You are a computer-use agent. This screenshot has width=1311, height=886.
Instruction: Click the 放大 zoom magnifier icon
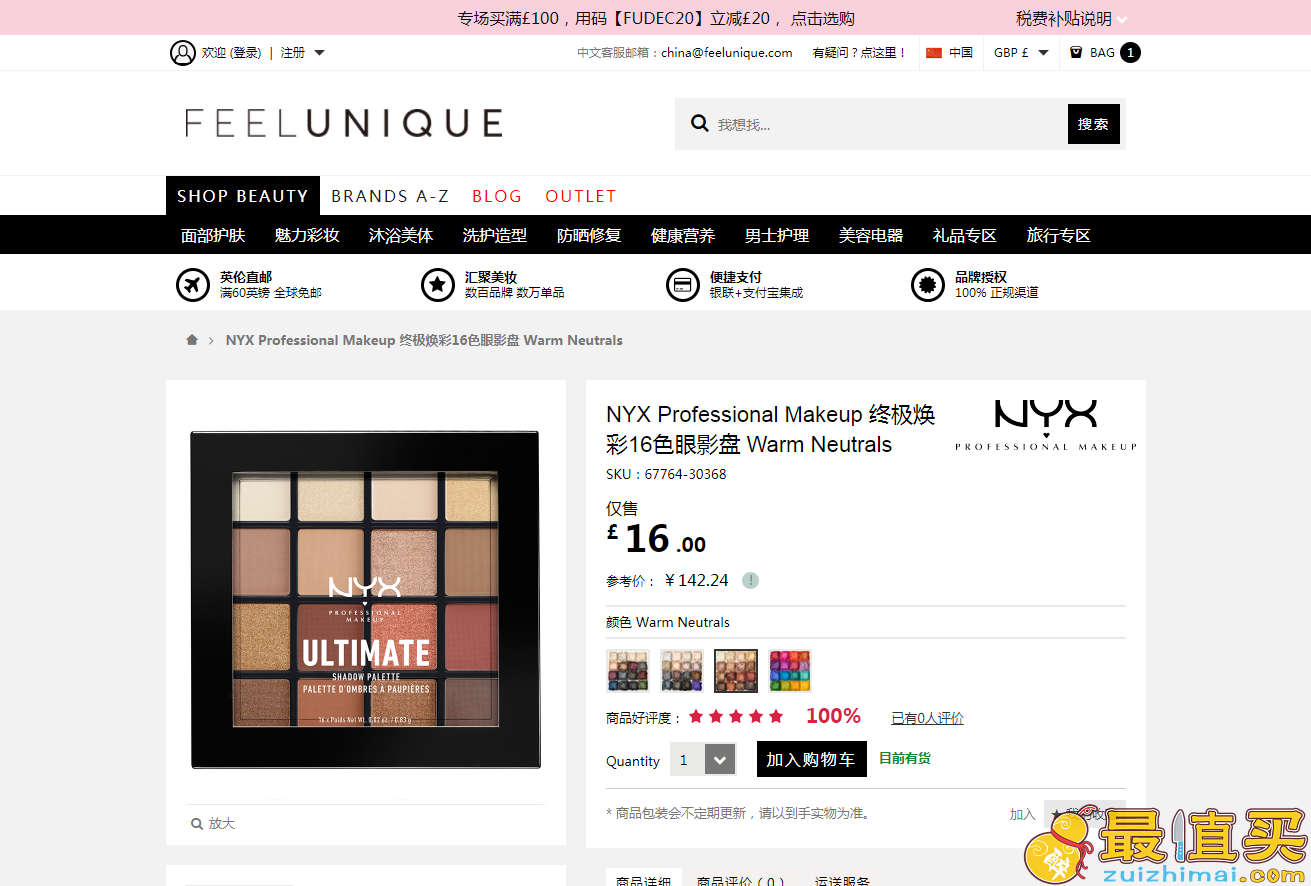197,824
